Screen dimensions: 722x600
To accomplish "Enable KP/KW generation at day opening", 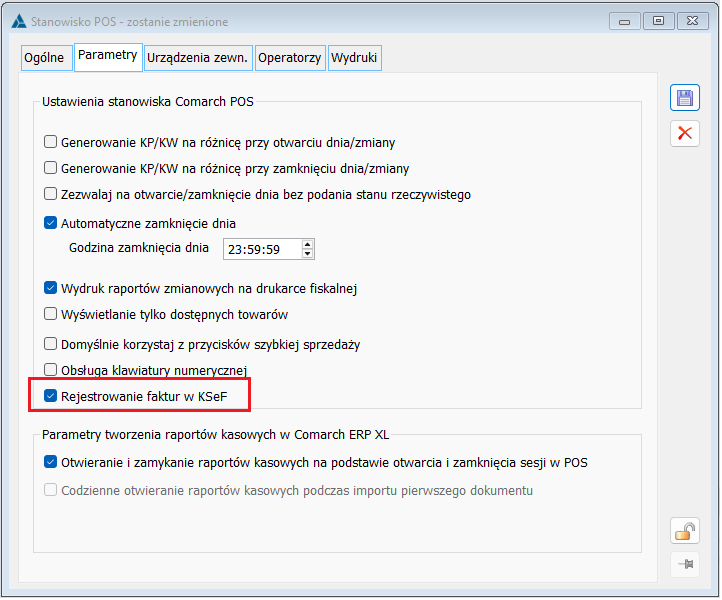I will [x=50, y=142].
